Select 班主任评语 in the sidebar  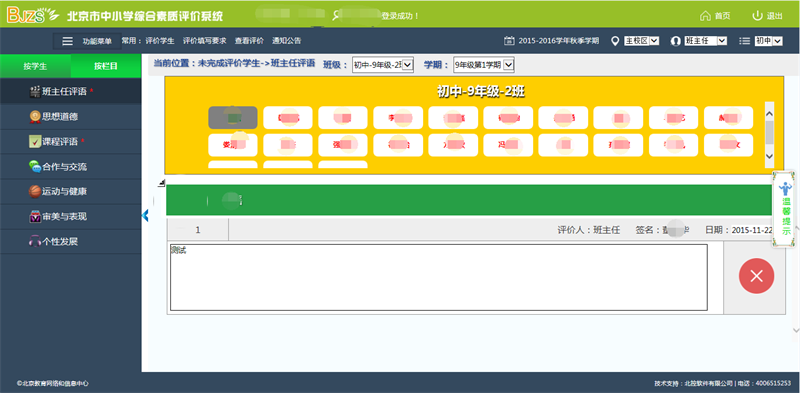click(x=70, y=92)
